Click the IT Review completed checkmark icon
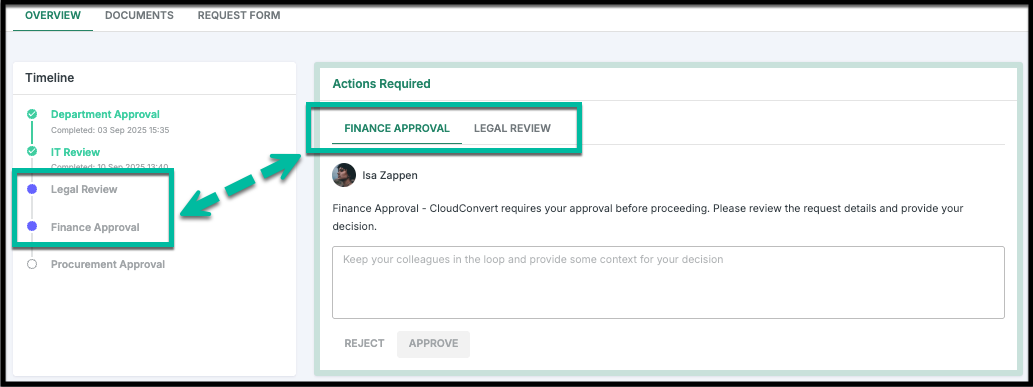 tap(32, 152)
